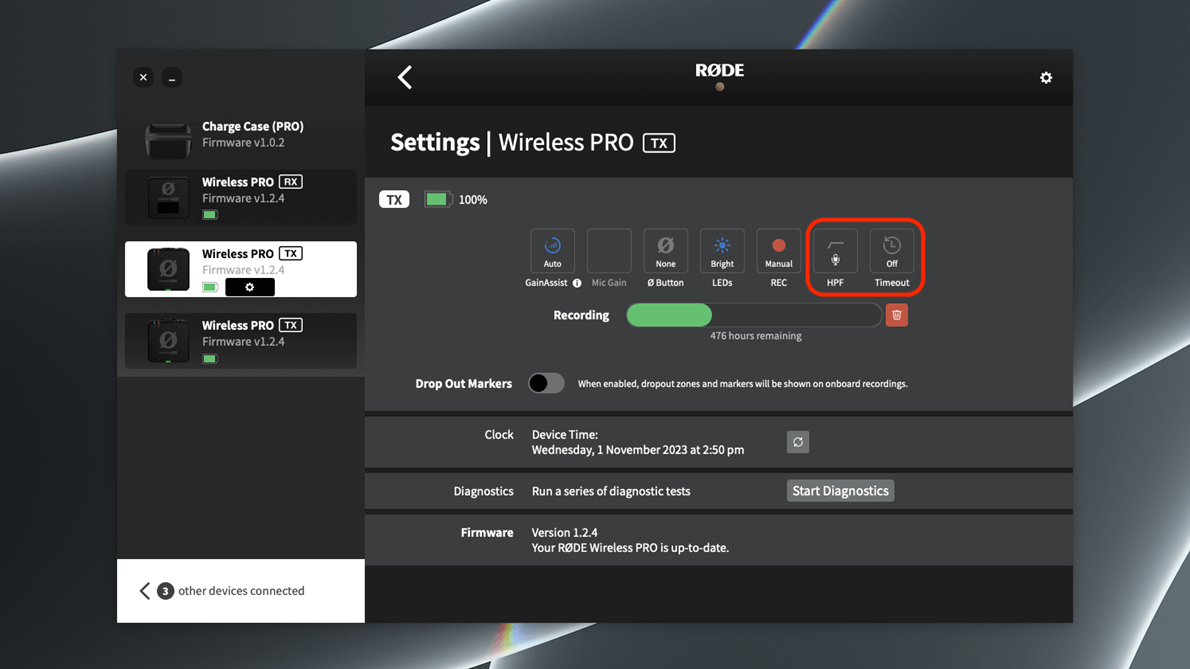Image resolution: width=1190 pixels, height=669 pixels.
Task: Sync device time with refresh icon
Action: pyautogui.click(x=798, y=442)
